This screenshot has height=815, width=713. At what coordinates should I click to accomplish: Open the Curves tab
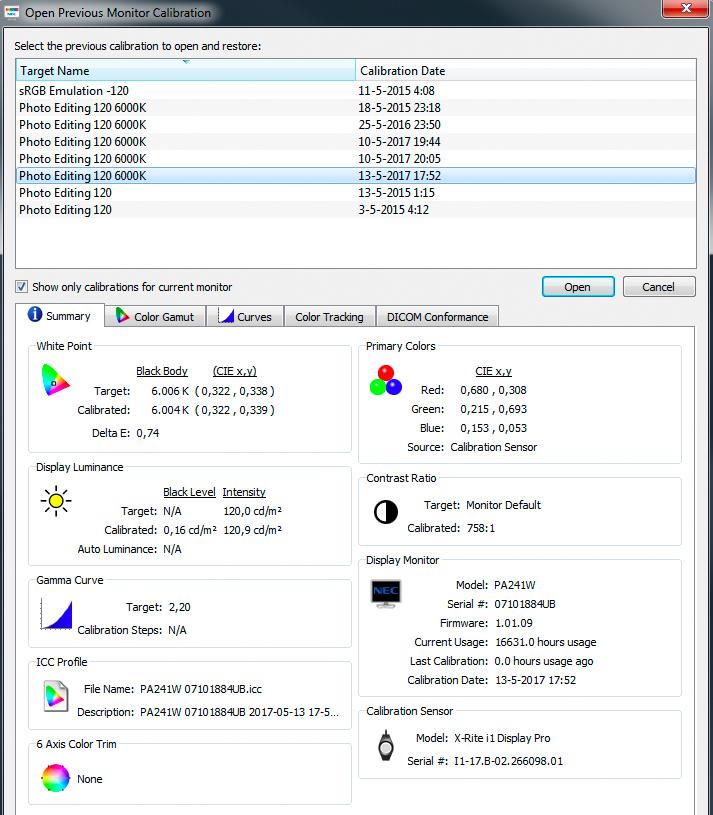(245, 317)
